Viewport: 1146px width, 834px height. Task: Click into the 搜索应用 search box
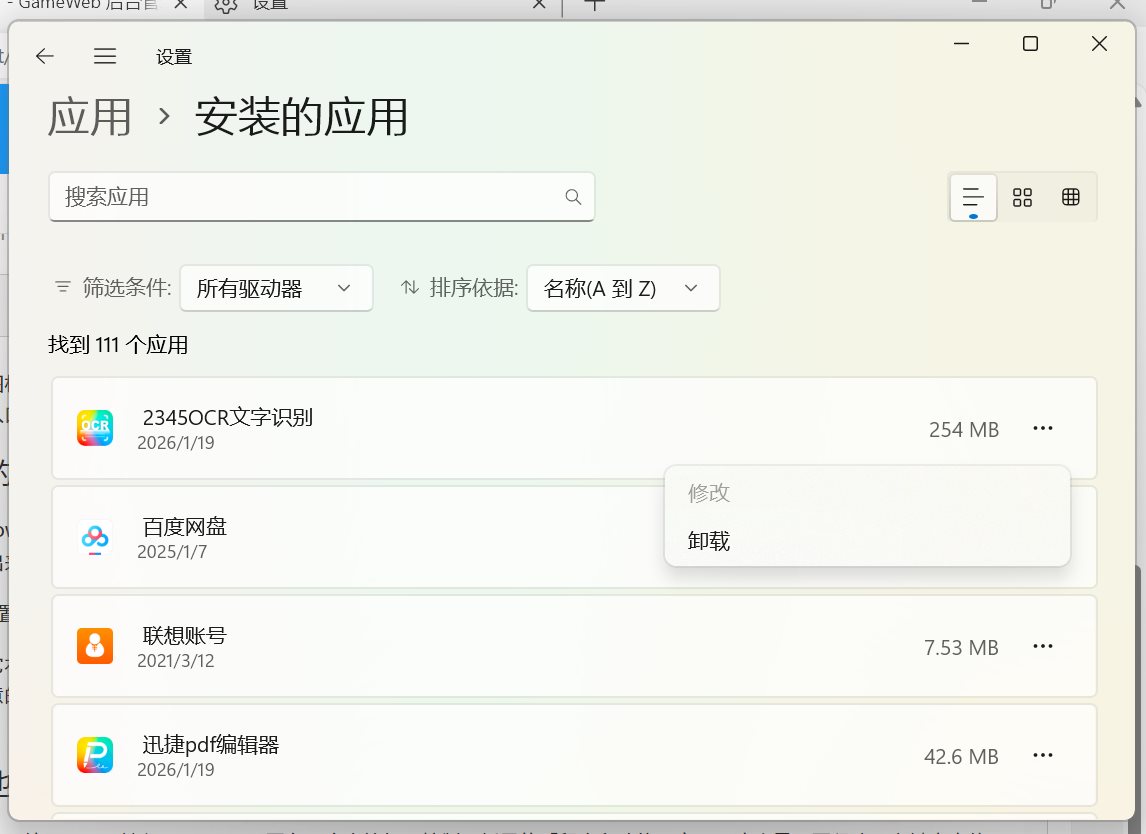tap(322, 197)
